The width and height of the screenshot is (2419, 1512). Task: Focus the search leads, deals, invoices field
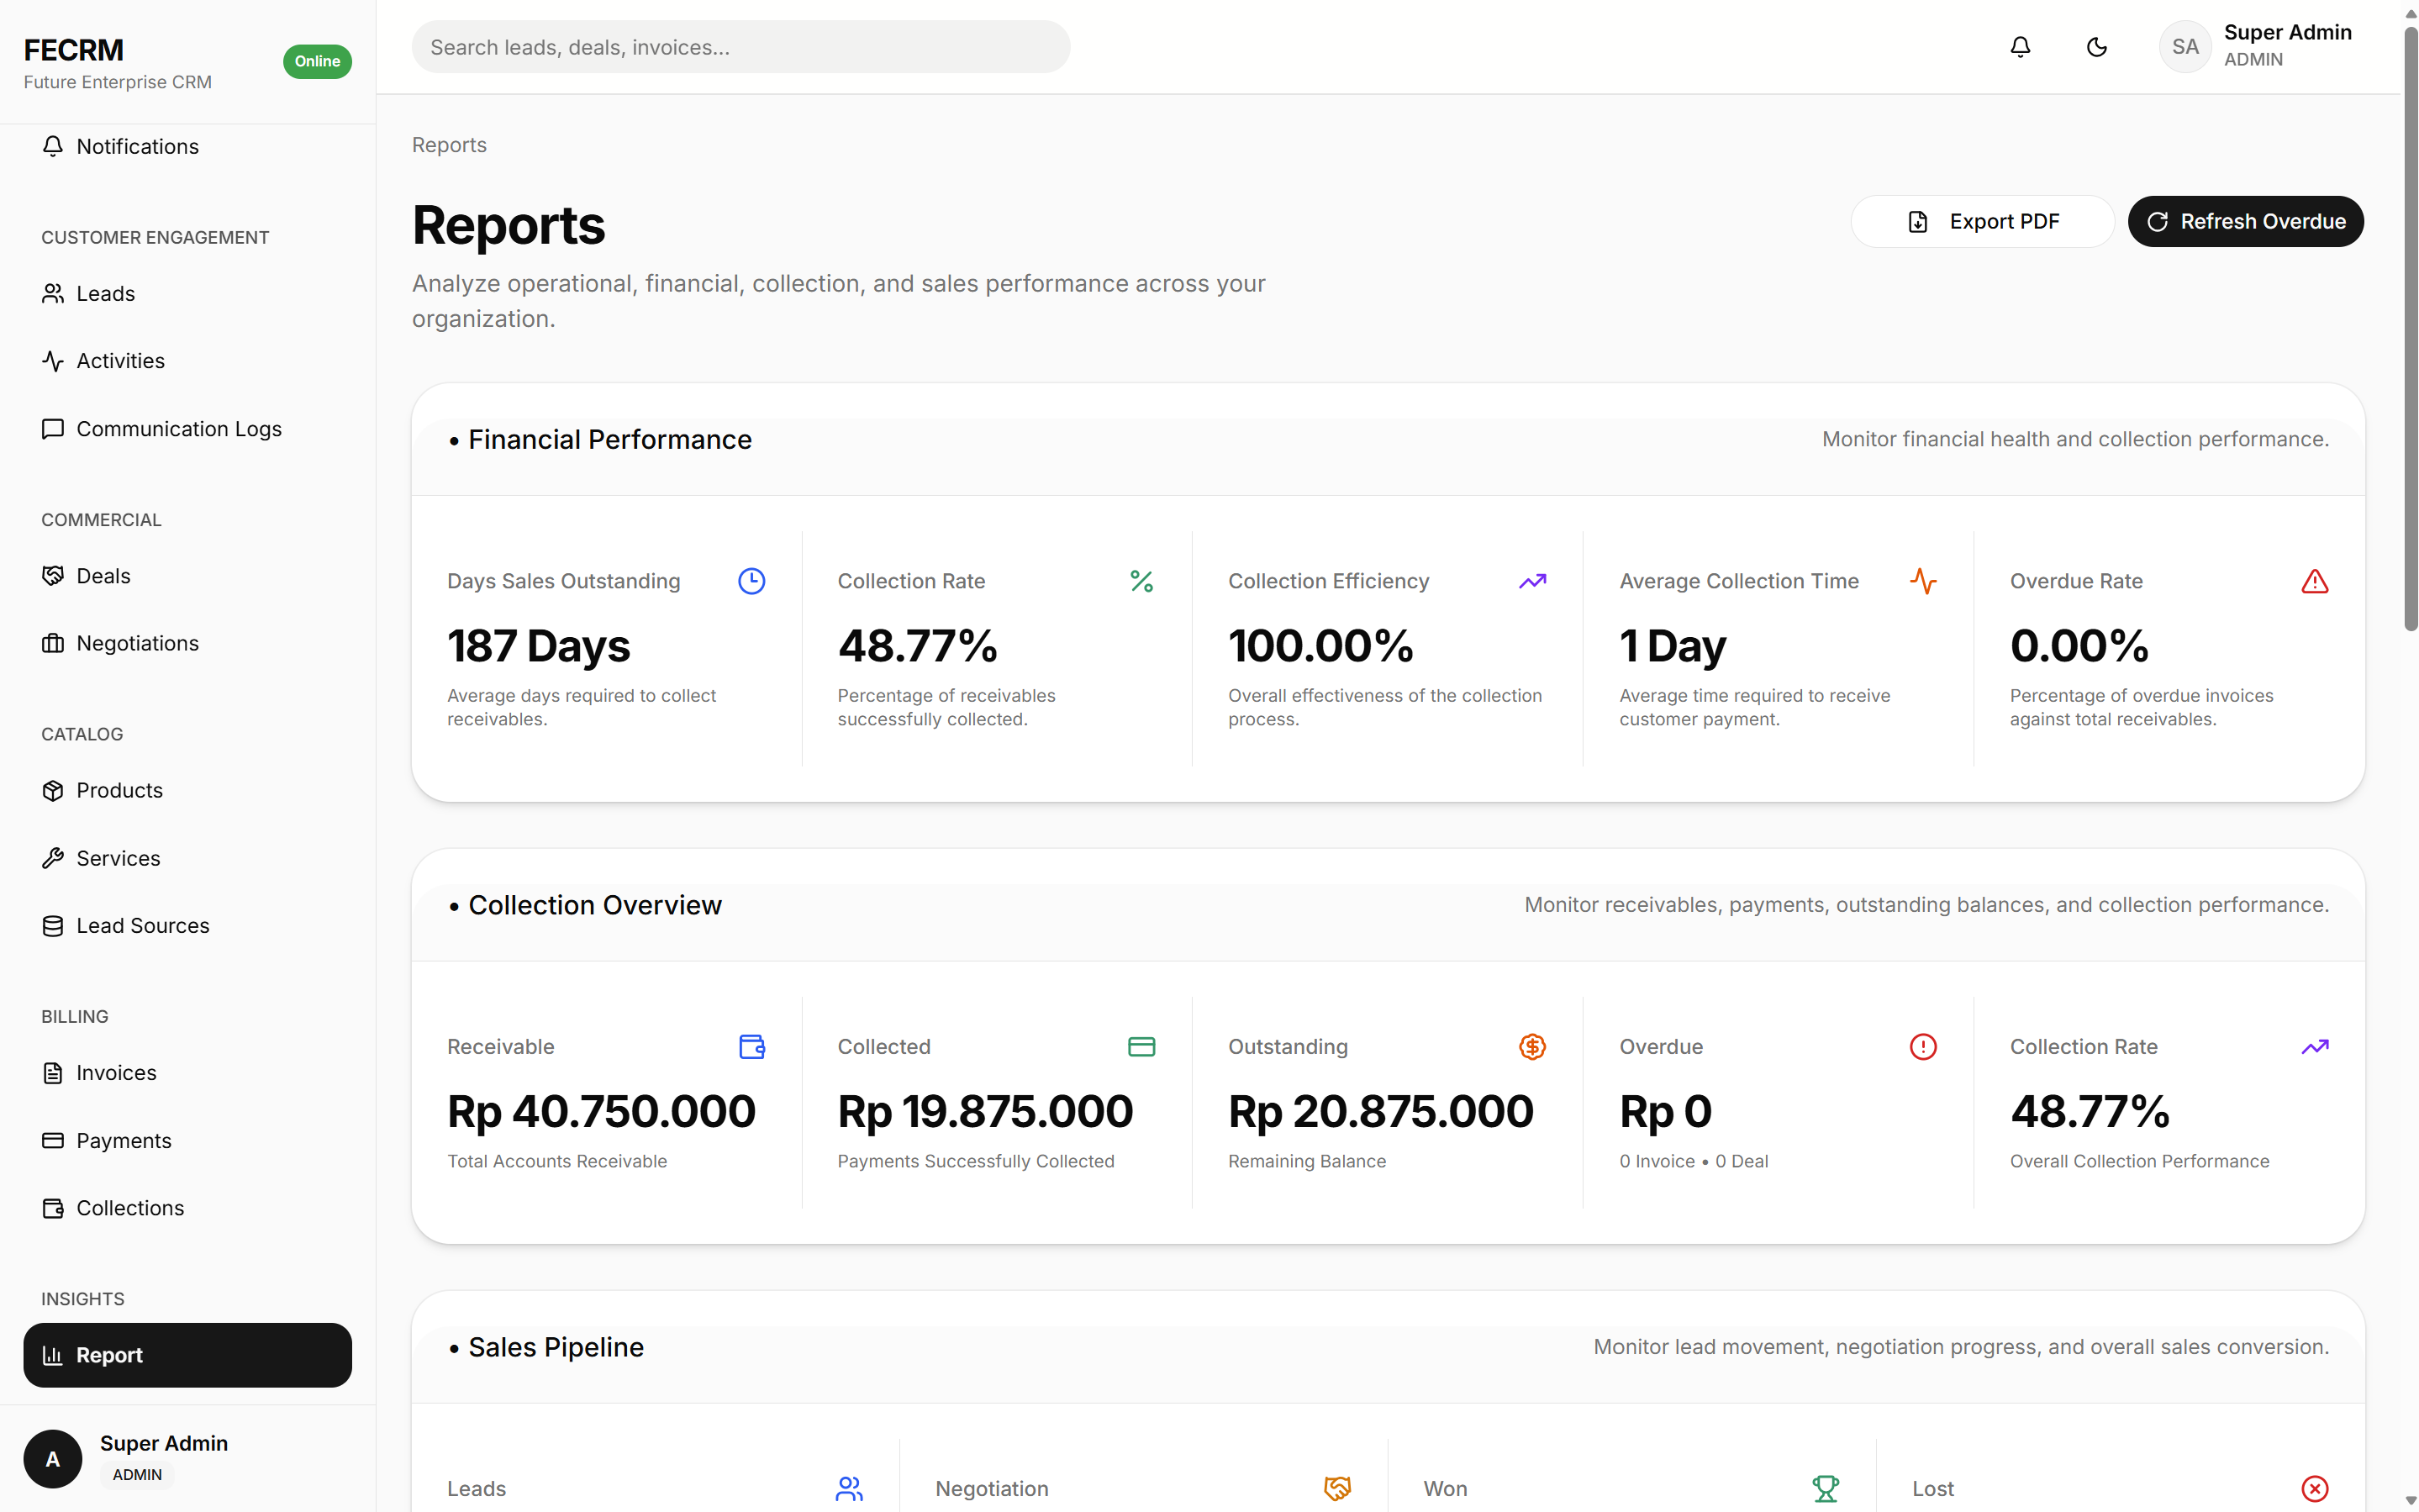740,47
